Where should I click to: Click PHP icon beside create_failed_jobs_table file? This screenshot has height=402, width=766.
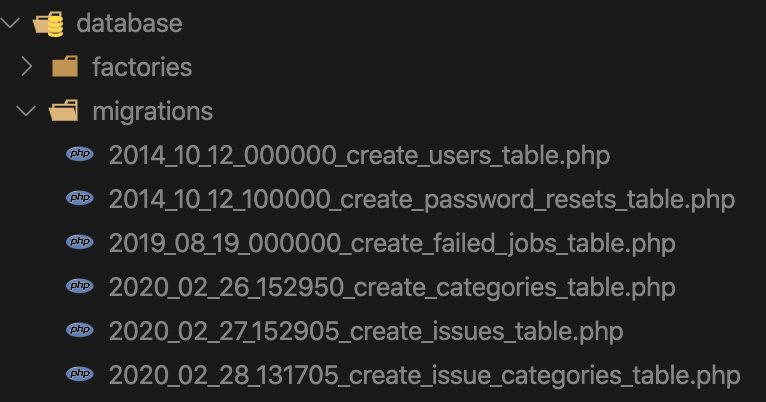(x=80, y=242)
